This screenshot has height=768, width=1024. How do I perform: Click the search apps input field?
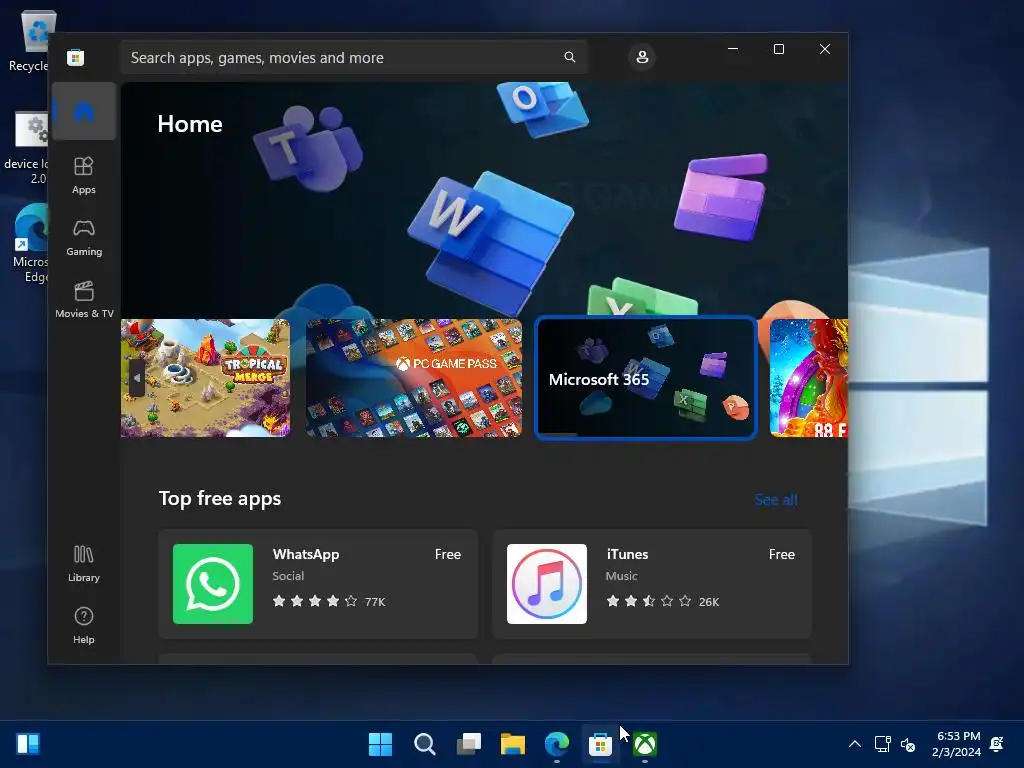[x=354, y=57]
